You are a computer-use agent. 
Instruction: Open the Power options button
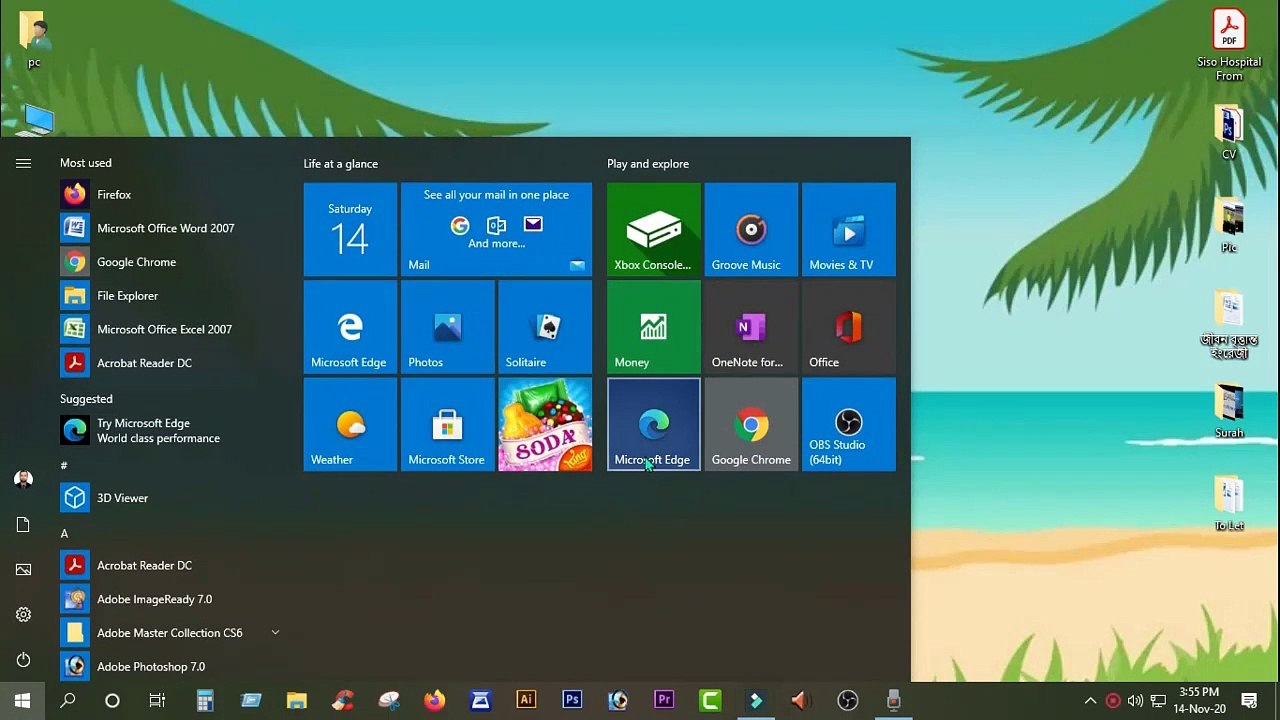point(23,660)
